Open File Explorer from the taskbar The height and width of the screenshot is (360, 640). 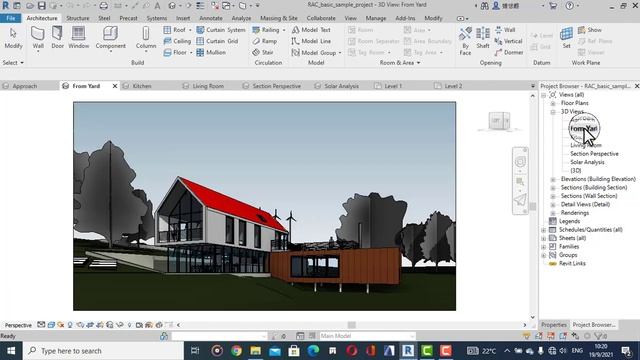tap(255, 351)
